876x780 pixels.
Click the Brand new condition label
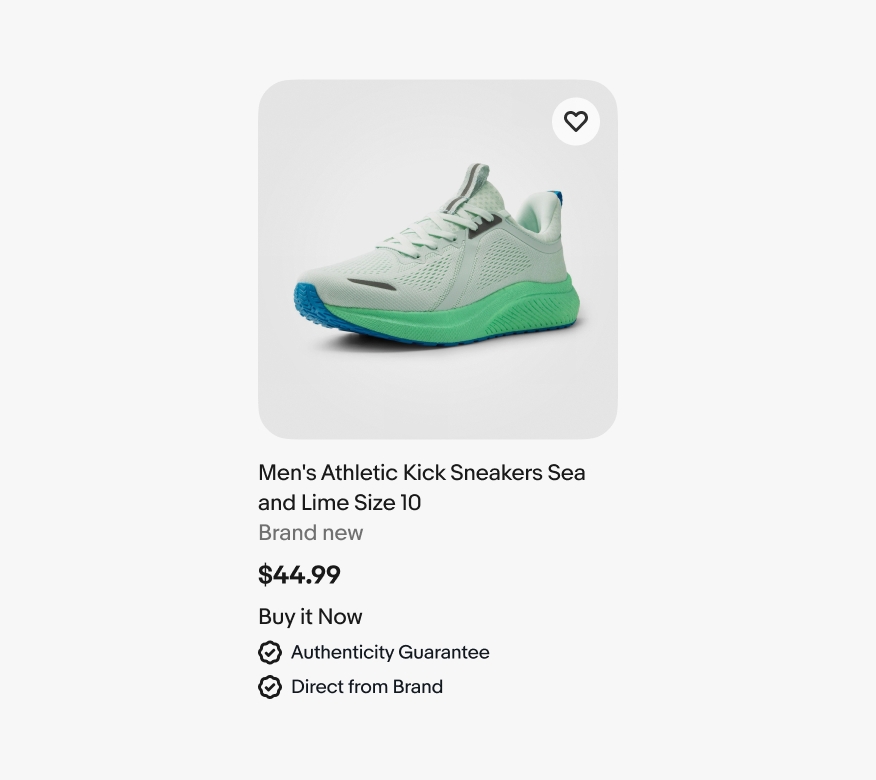[310, 533]
